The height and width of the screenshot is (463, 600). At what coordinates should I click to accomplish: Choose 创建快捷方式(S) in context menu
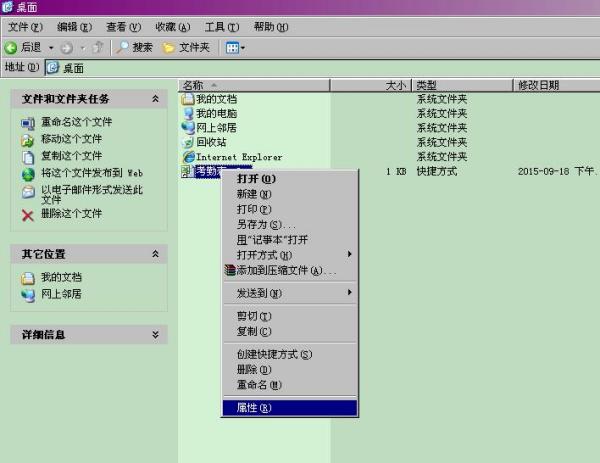click(290, 354)
